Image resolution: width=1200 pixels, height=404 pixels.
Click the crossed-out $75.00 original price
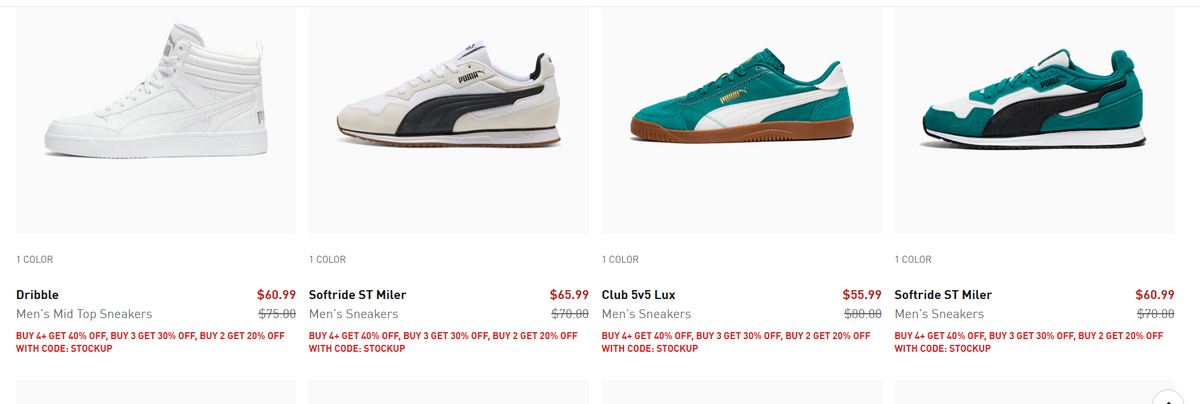click(x=277, y=314)
